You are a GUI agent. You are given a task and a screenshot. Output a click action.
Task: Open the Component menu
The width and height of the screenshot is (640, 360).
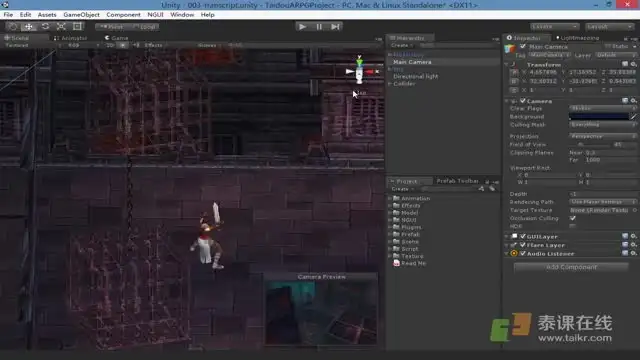pos(123,15)
